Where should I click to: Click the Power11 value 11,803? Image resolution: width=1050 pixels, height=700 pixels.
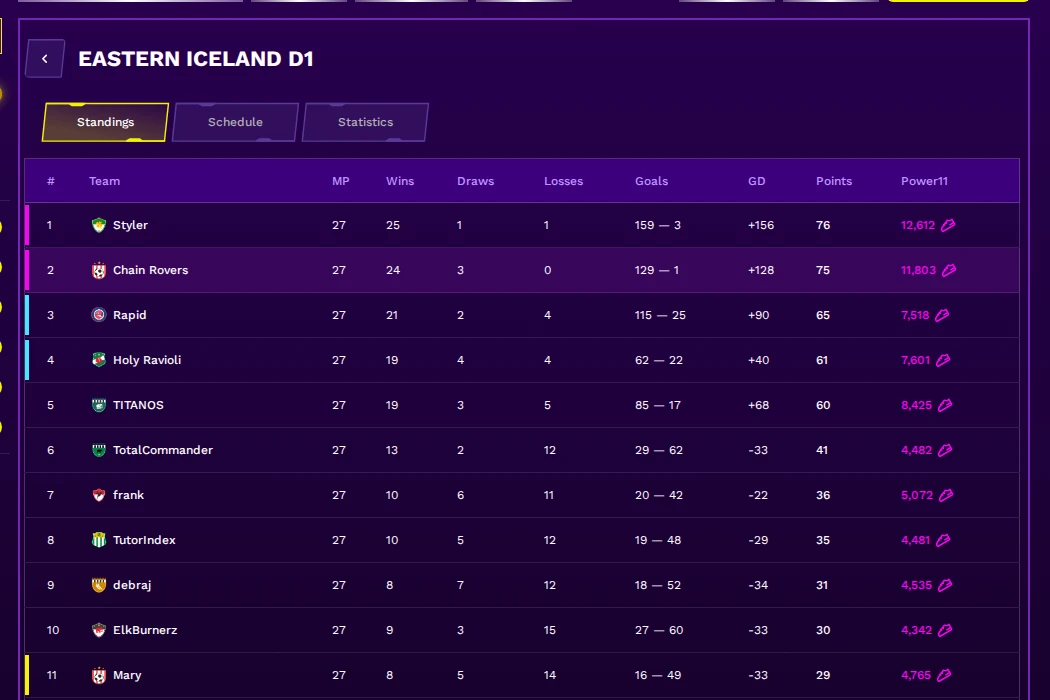click(918, 270)
